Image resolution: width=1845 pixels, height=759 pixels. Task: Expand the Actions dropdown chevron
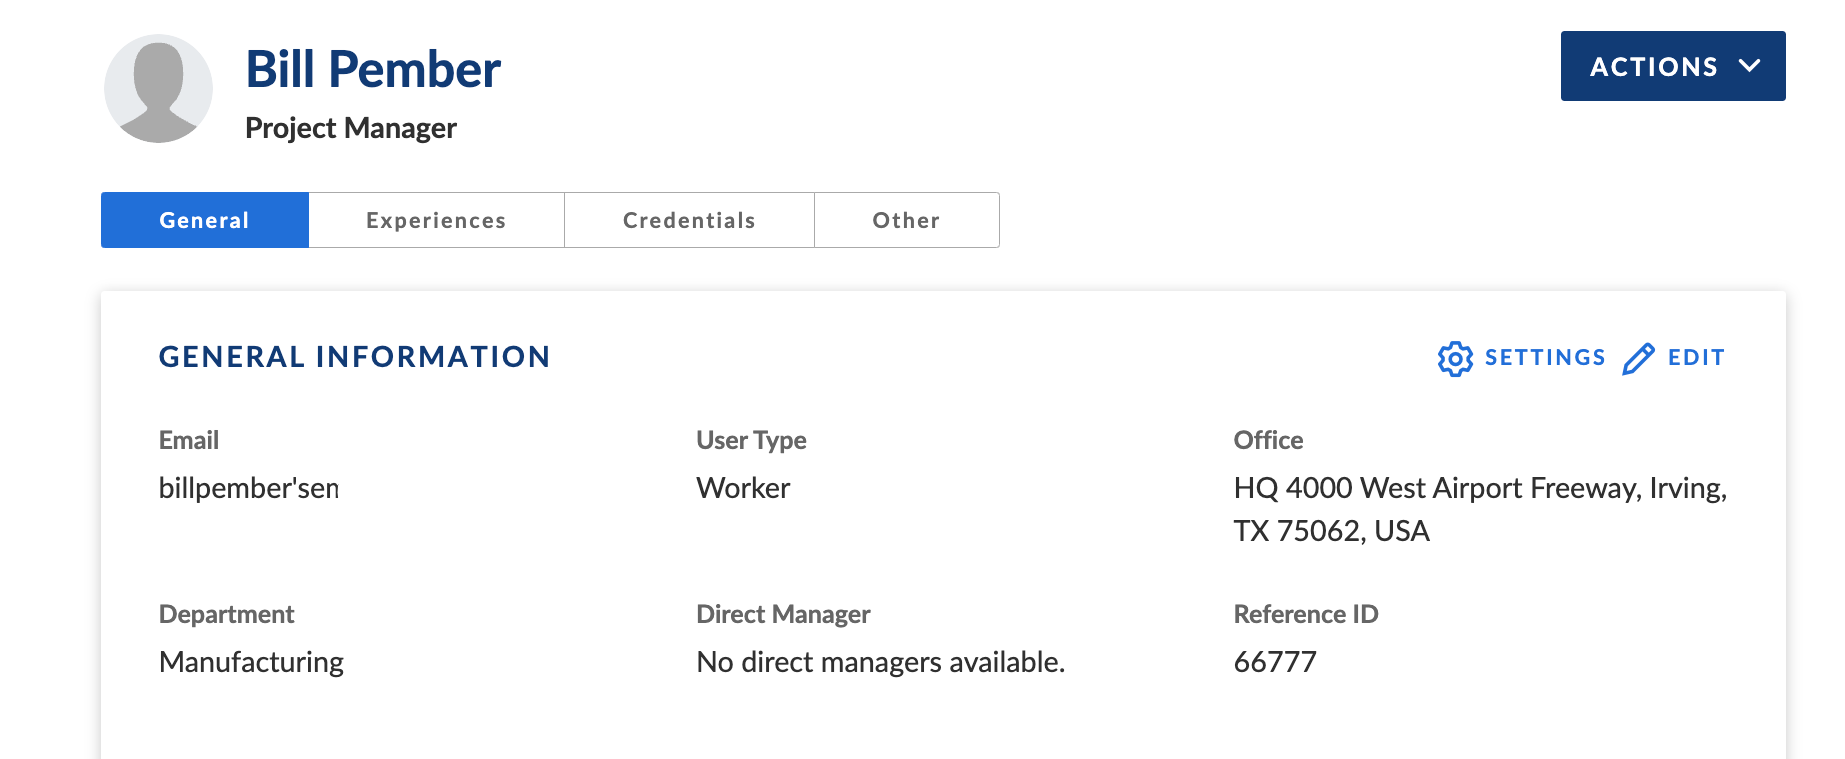1749,66
